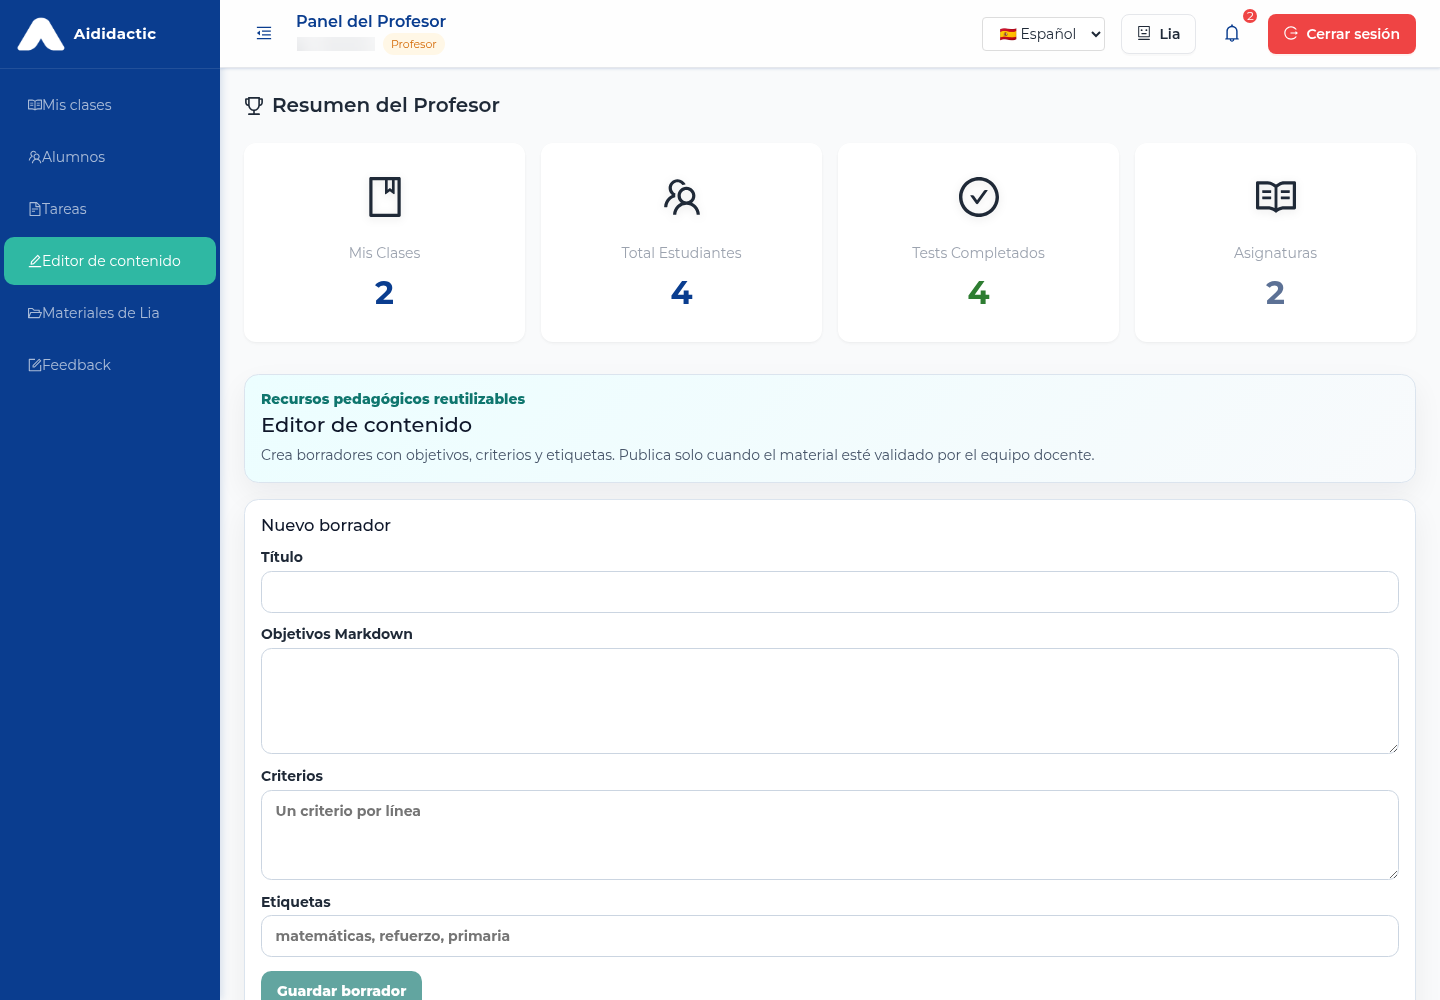Click 'Recursos pedagógicos reutilizables' heading
Image resolution: width=1440 pixels, height=1000 pixels.
pos(393,399)
